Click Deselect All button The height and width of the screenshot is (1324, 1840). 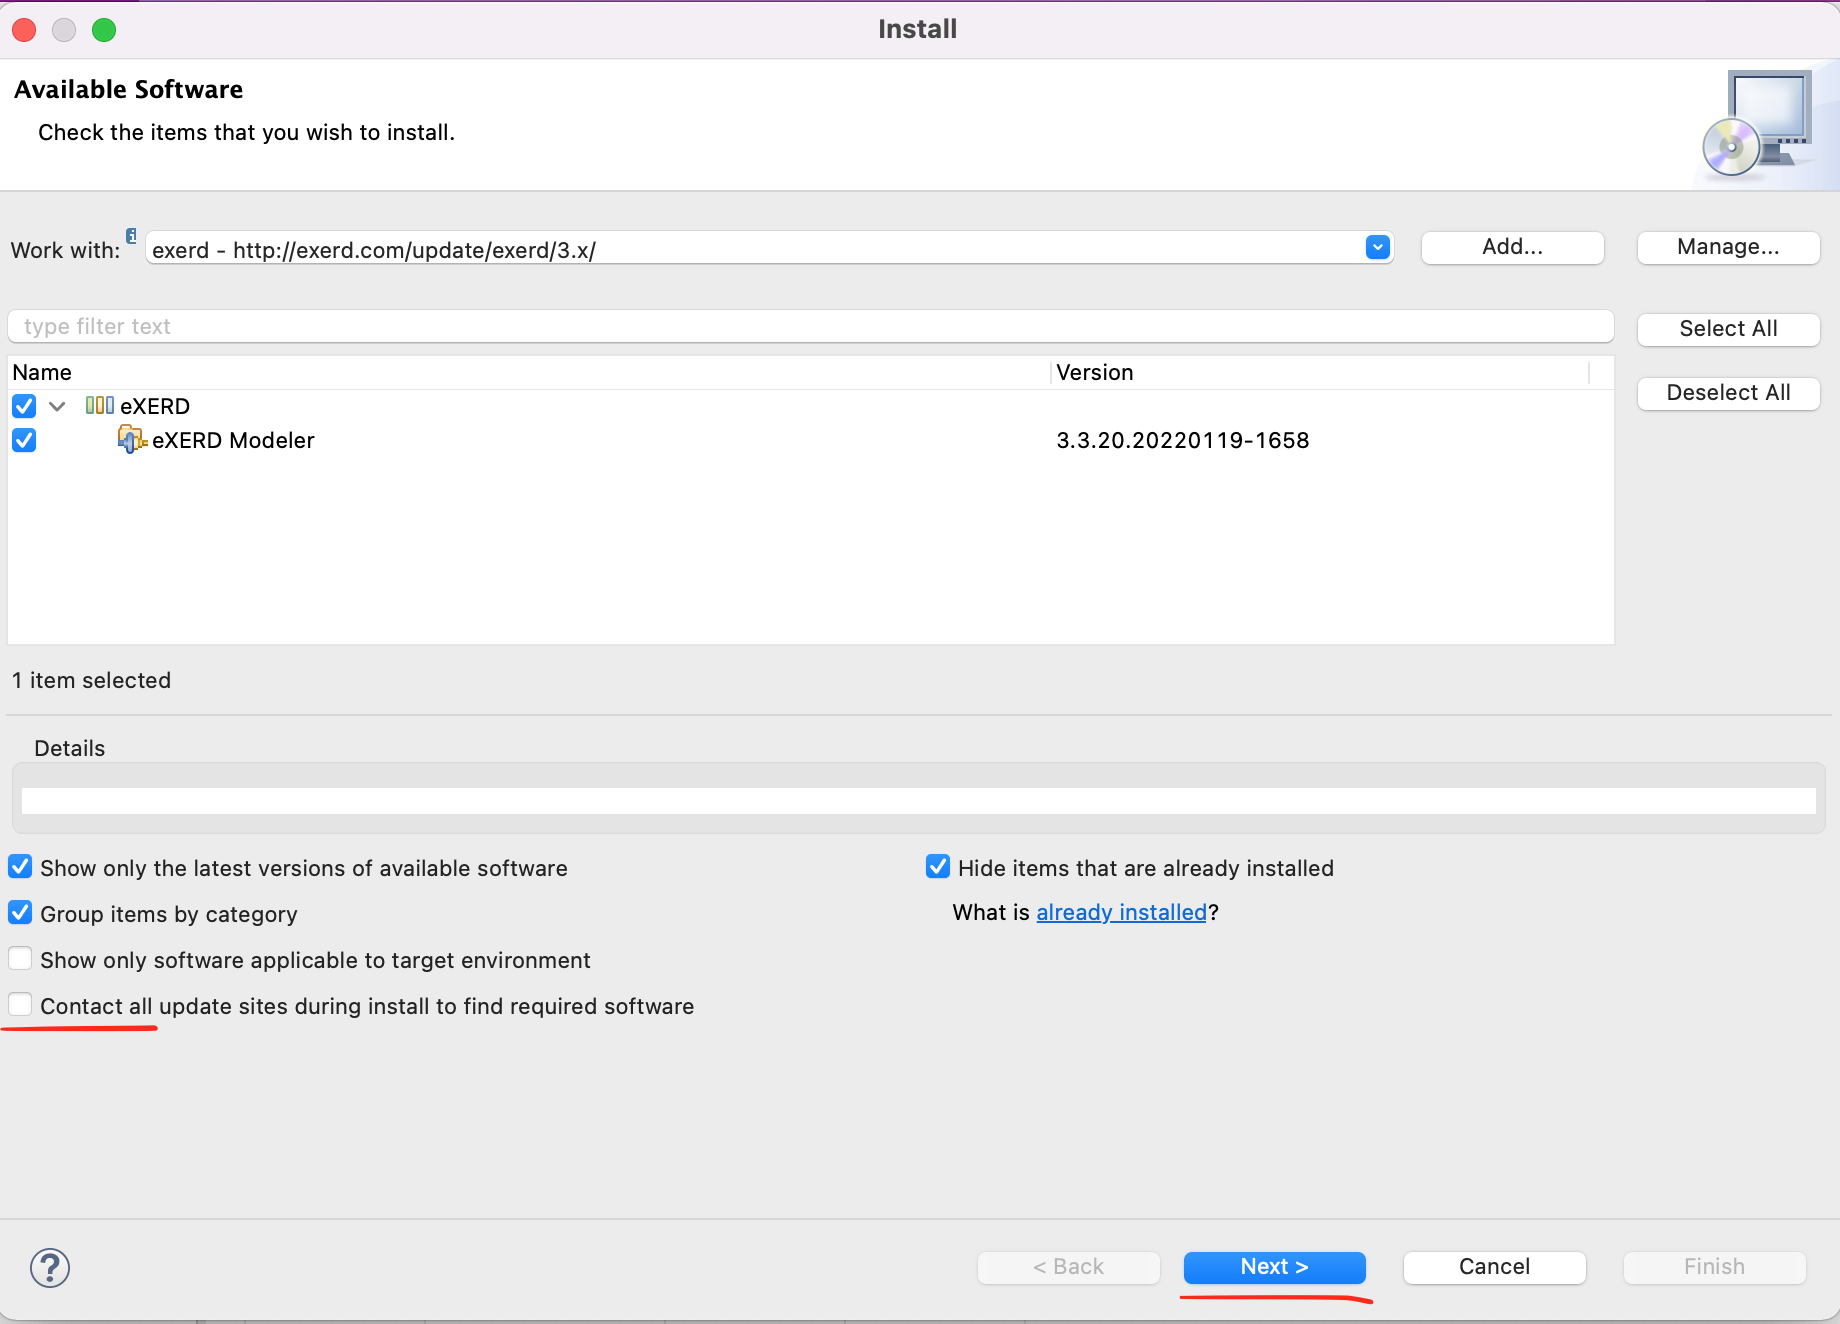tap(1728, 393)
